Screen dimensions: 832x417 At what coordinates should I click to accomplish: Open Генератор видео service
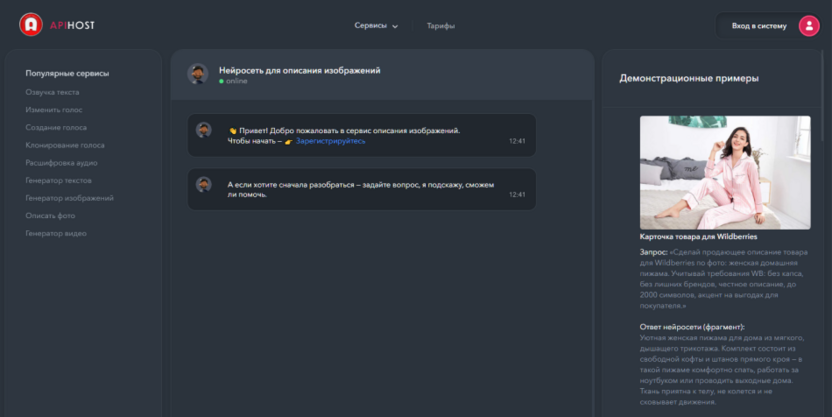(56, 233)
